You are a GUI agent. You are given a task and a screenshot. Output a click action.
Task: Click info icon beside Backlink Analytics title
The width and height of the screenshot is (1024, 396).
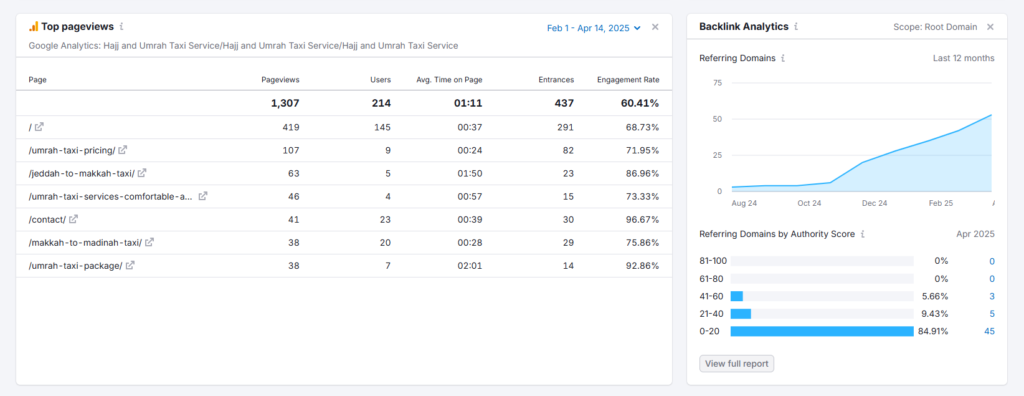point(796,27)
